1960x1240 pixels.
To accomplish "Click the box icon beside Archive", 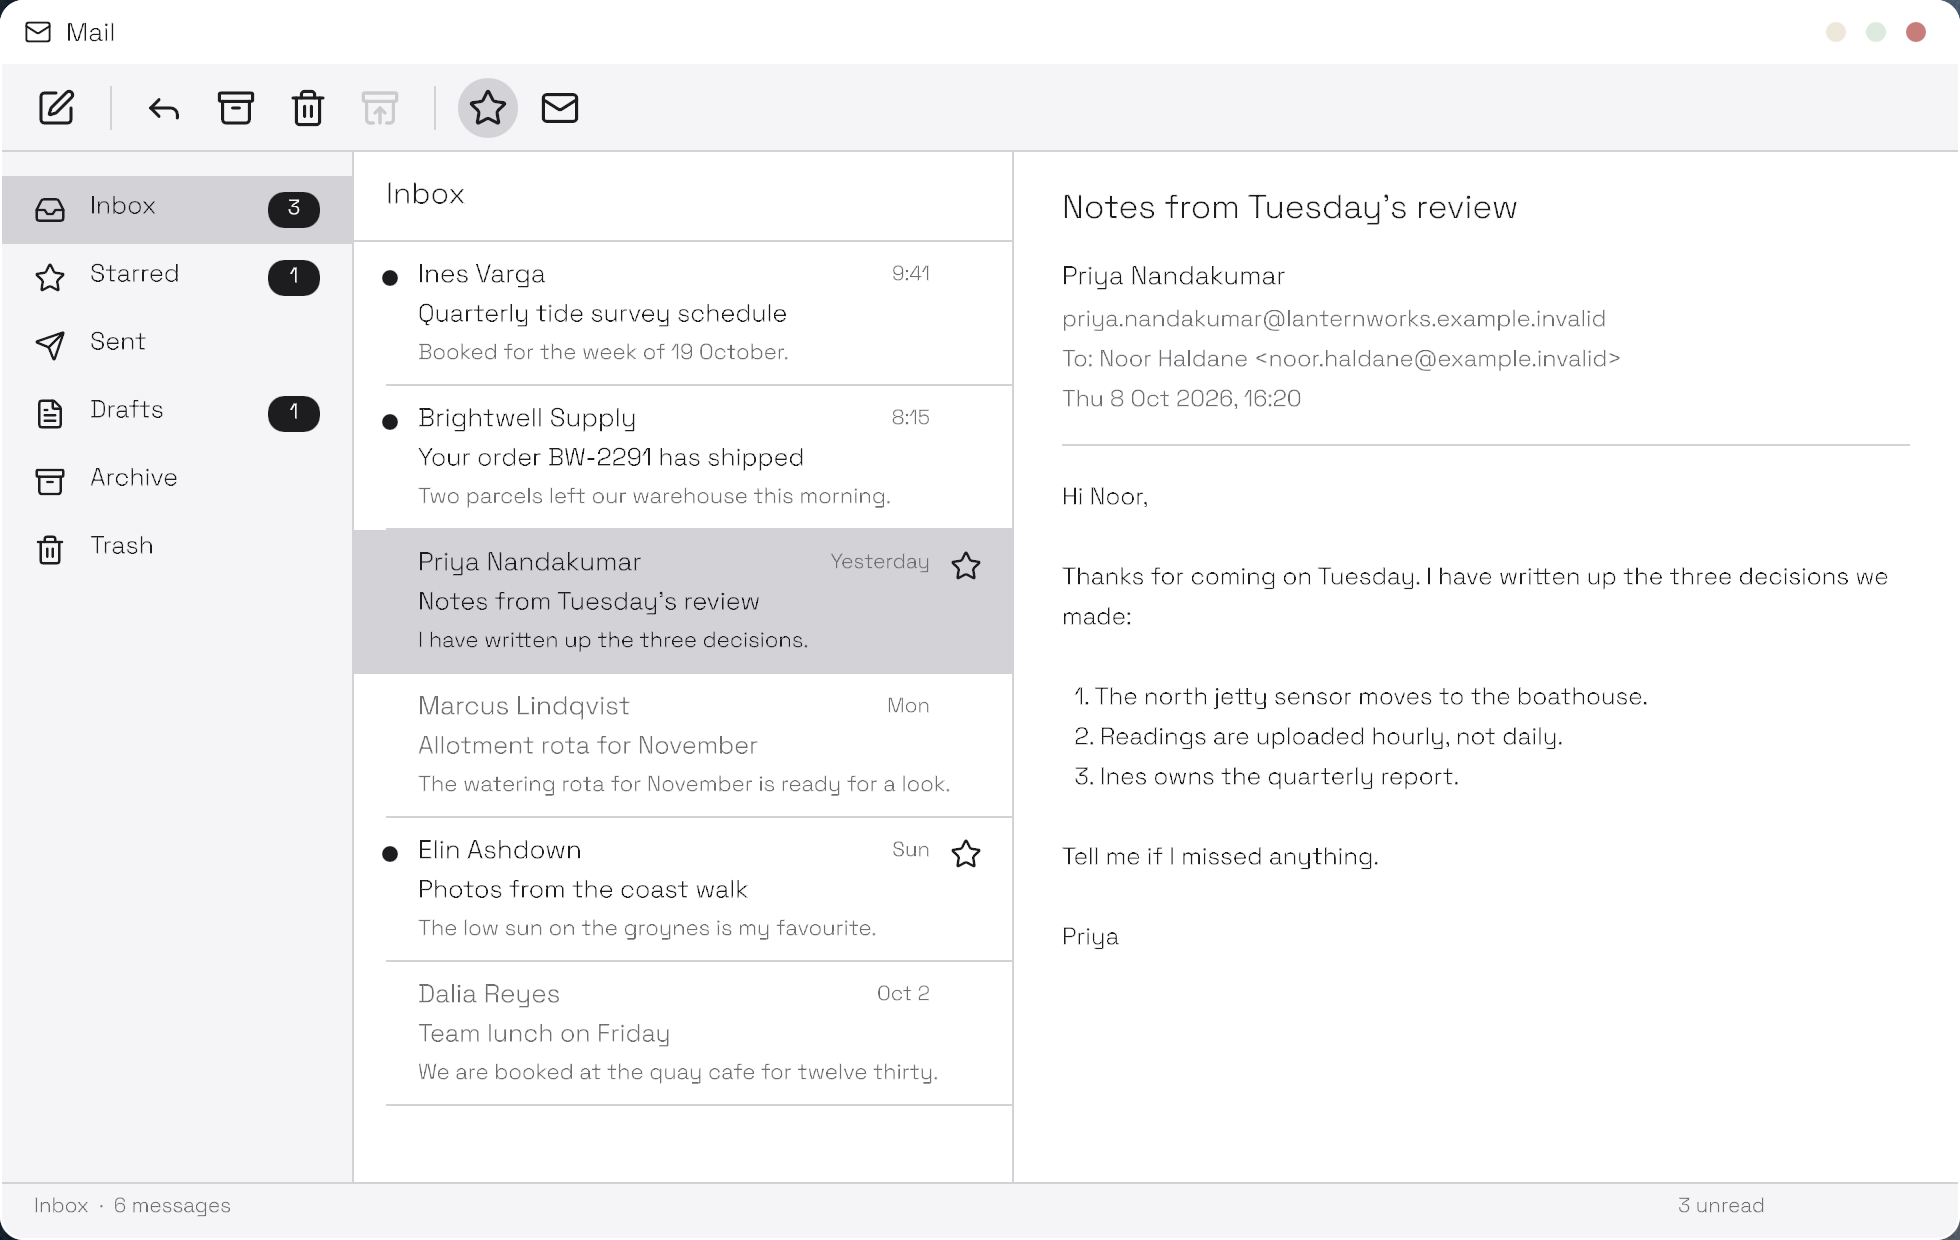I will pyautogui.click(x=50, y=481).
